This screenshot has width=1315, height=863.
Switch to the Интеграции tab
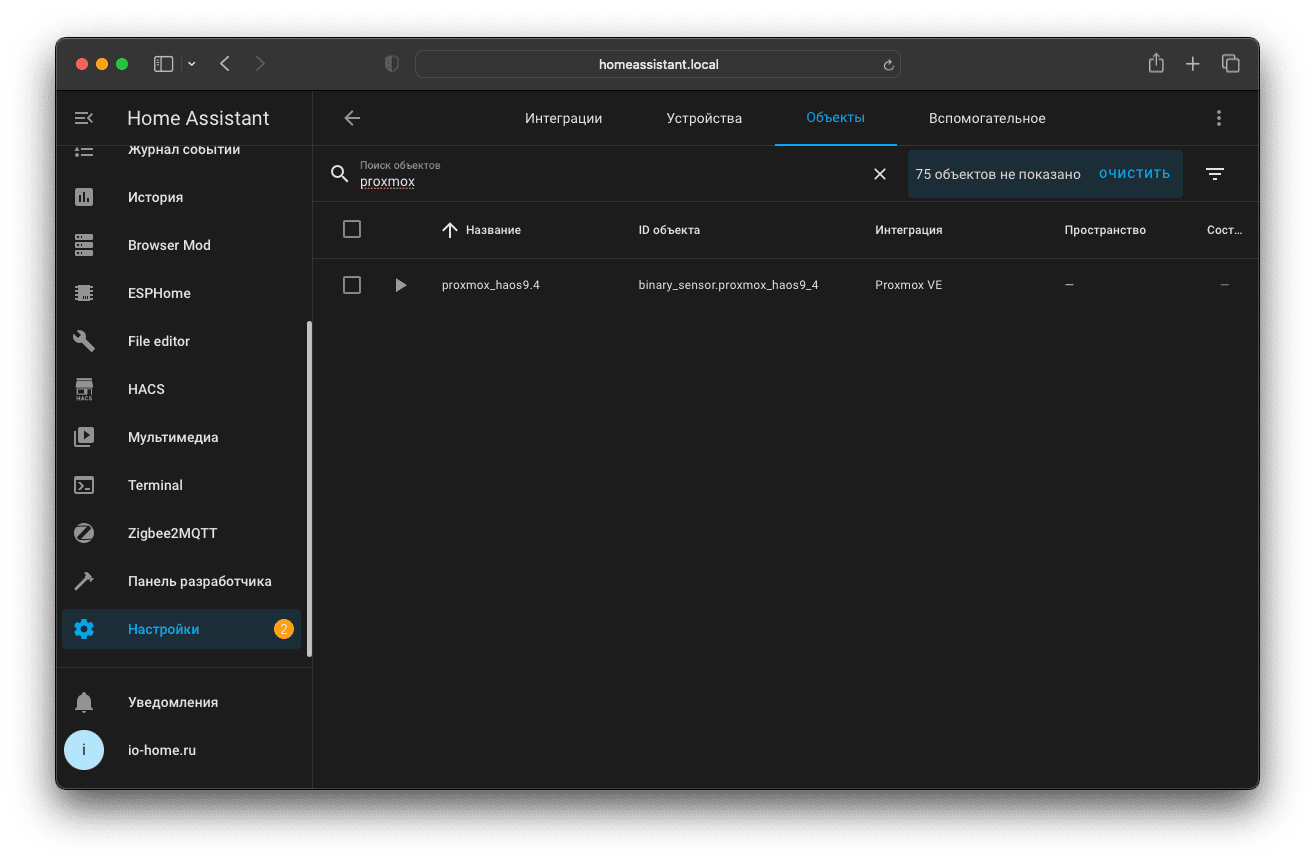563,118
